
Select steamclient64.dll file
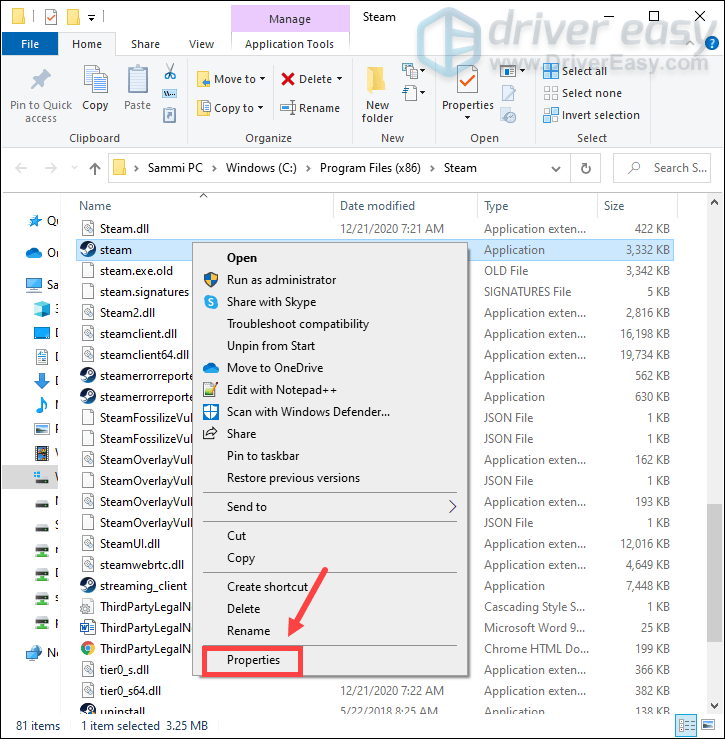click(144, 355)
